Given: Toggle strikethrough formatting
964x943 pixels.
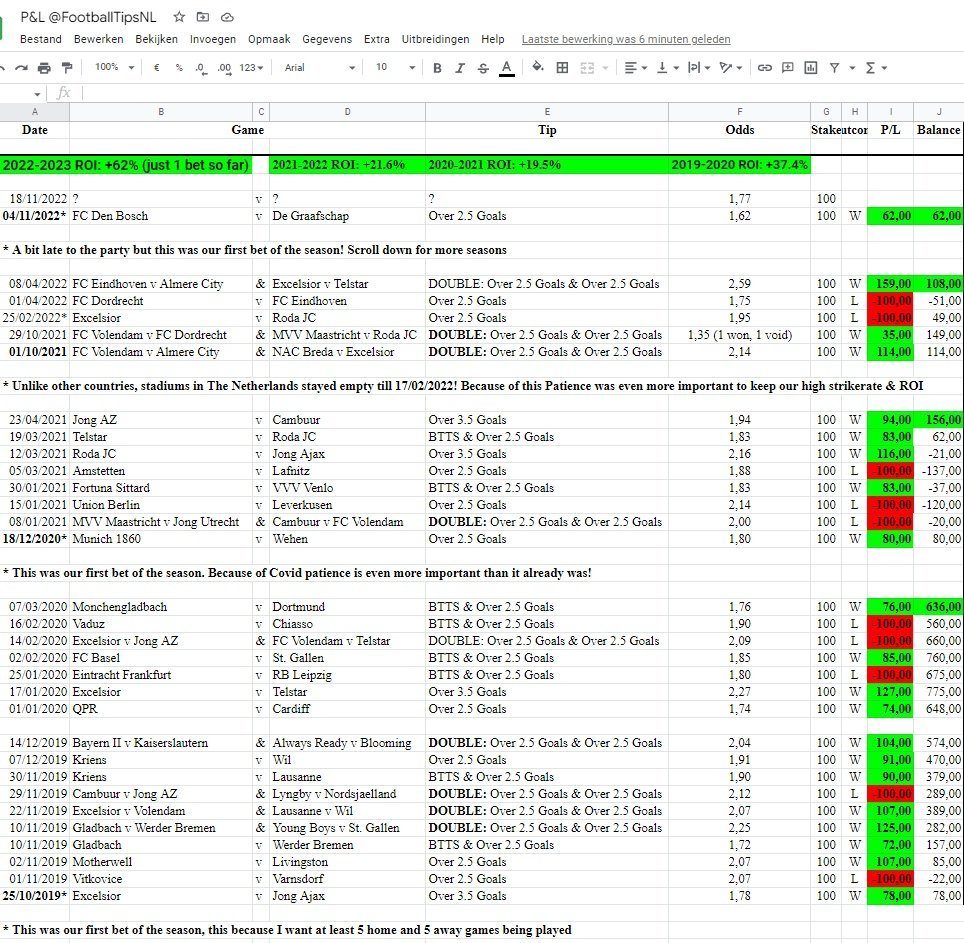Looking at the screenshot, I should pyautogui.click(x=483, y=68).
